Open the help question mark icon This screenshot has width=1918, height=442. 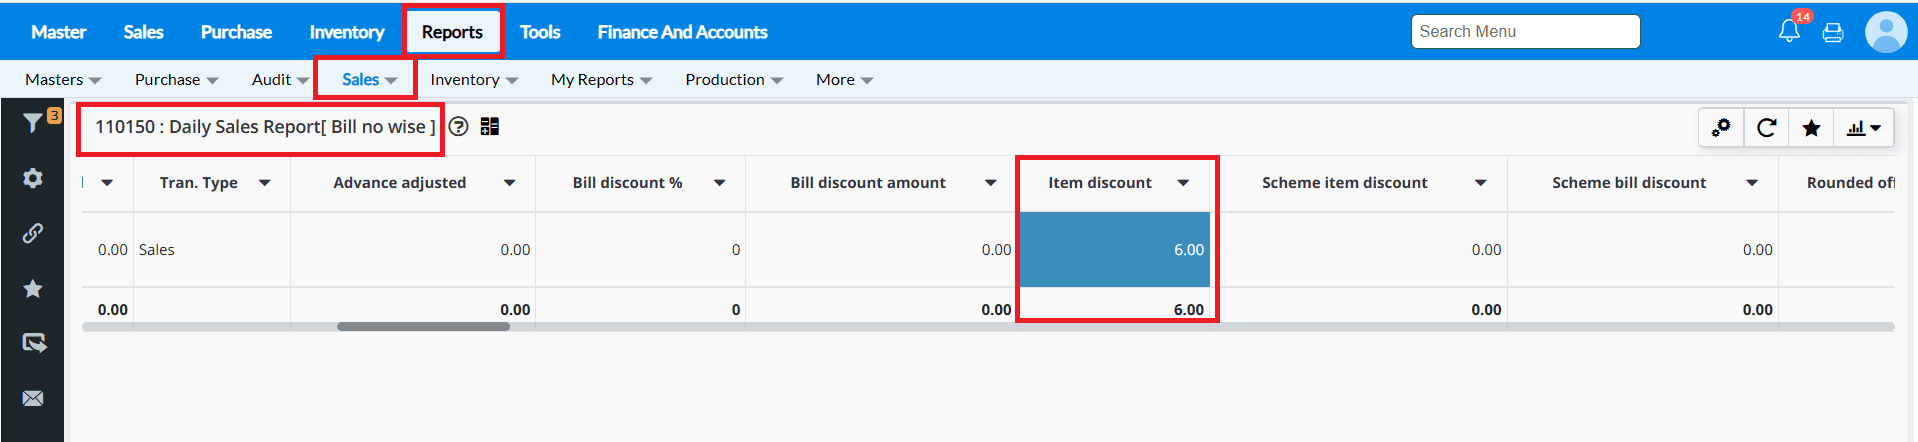tap(458, 127)
